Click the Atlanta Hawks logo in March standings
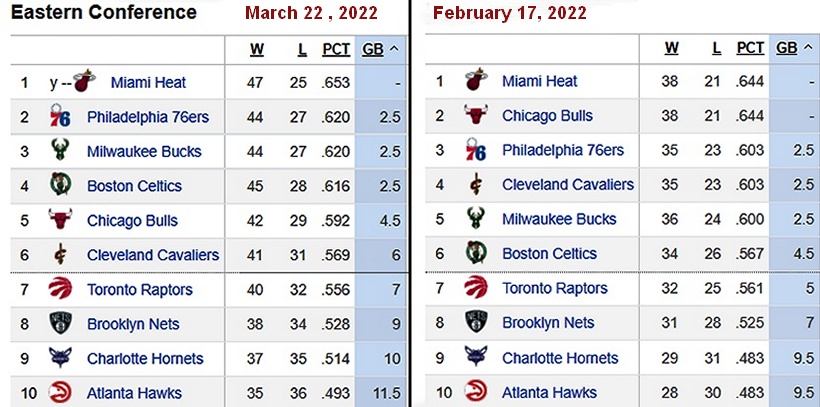This screenshot has height=407, width=820. (60, 393)
